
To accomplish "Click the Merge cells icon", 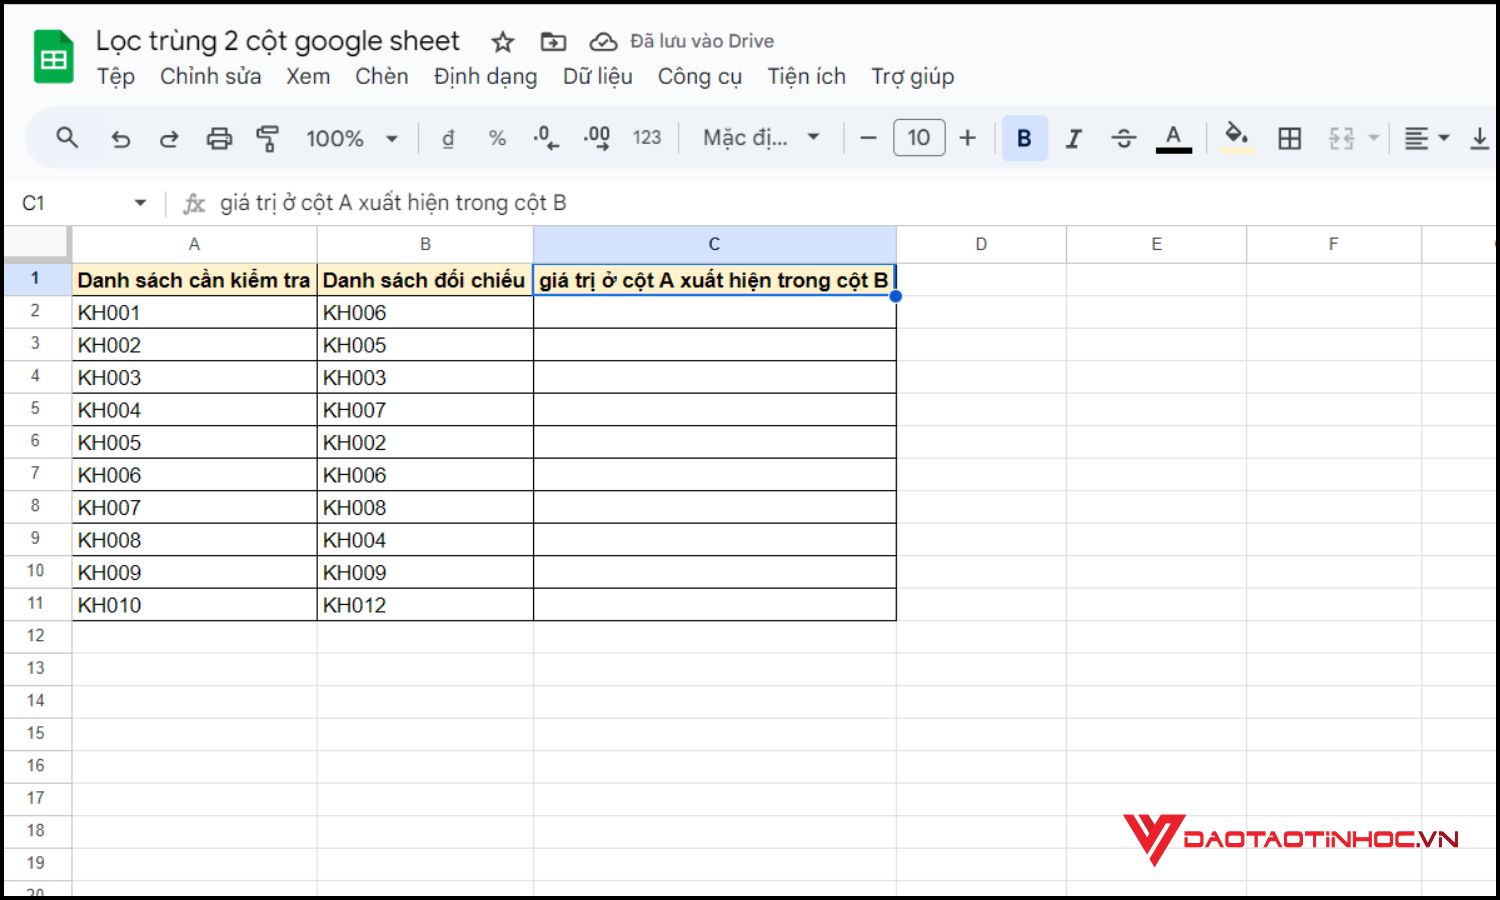I will point(1343,138).
